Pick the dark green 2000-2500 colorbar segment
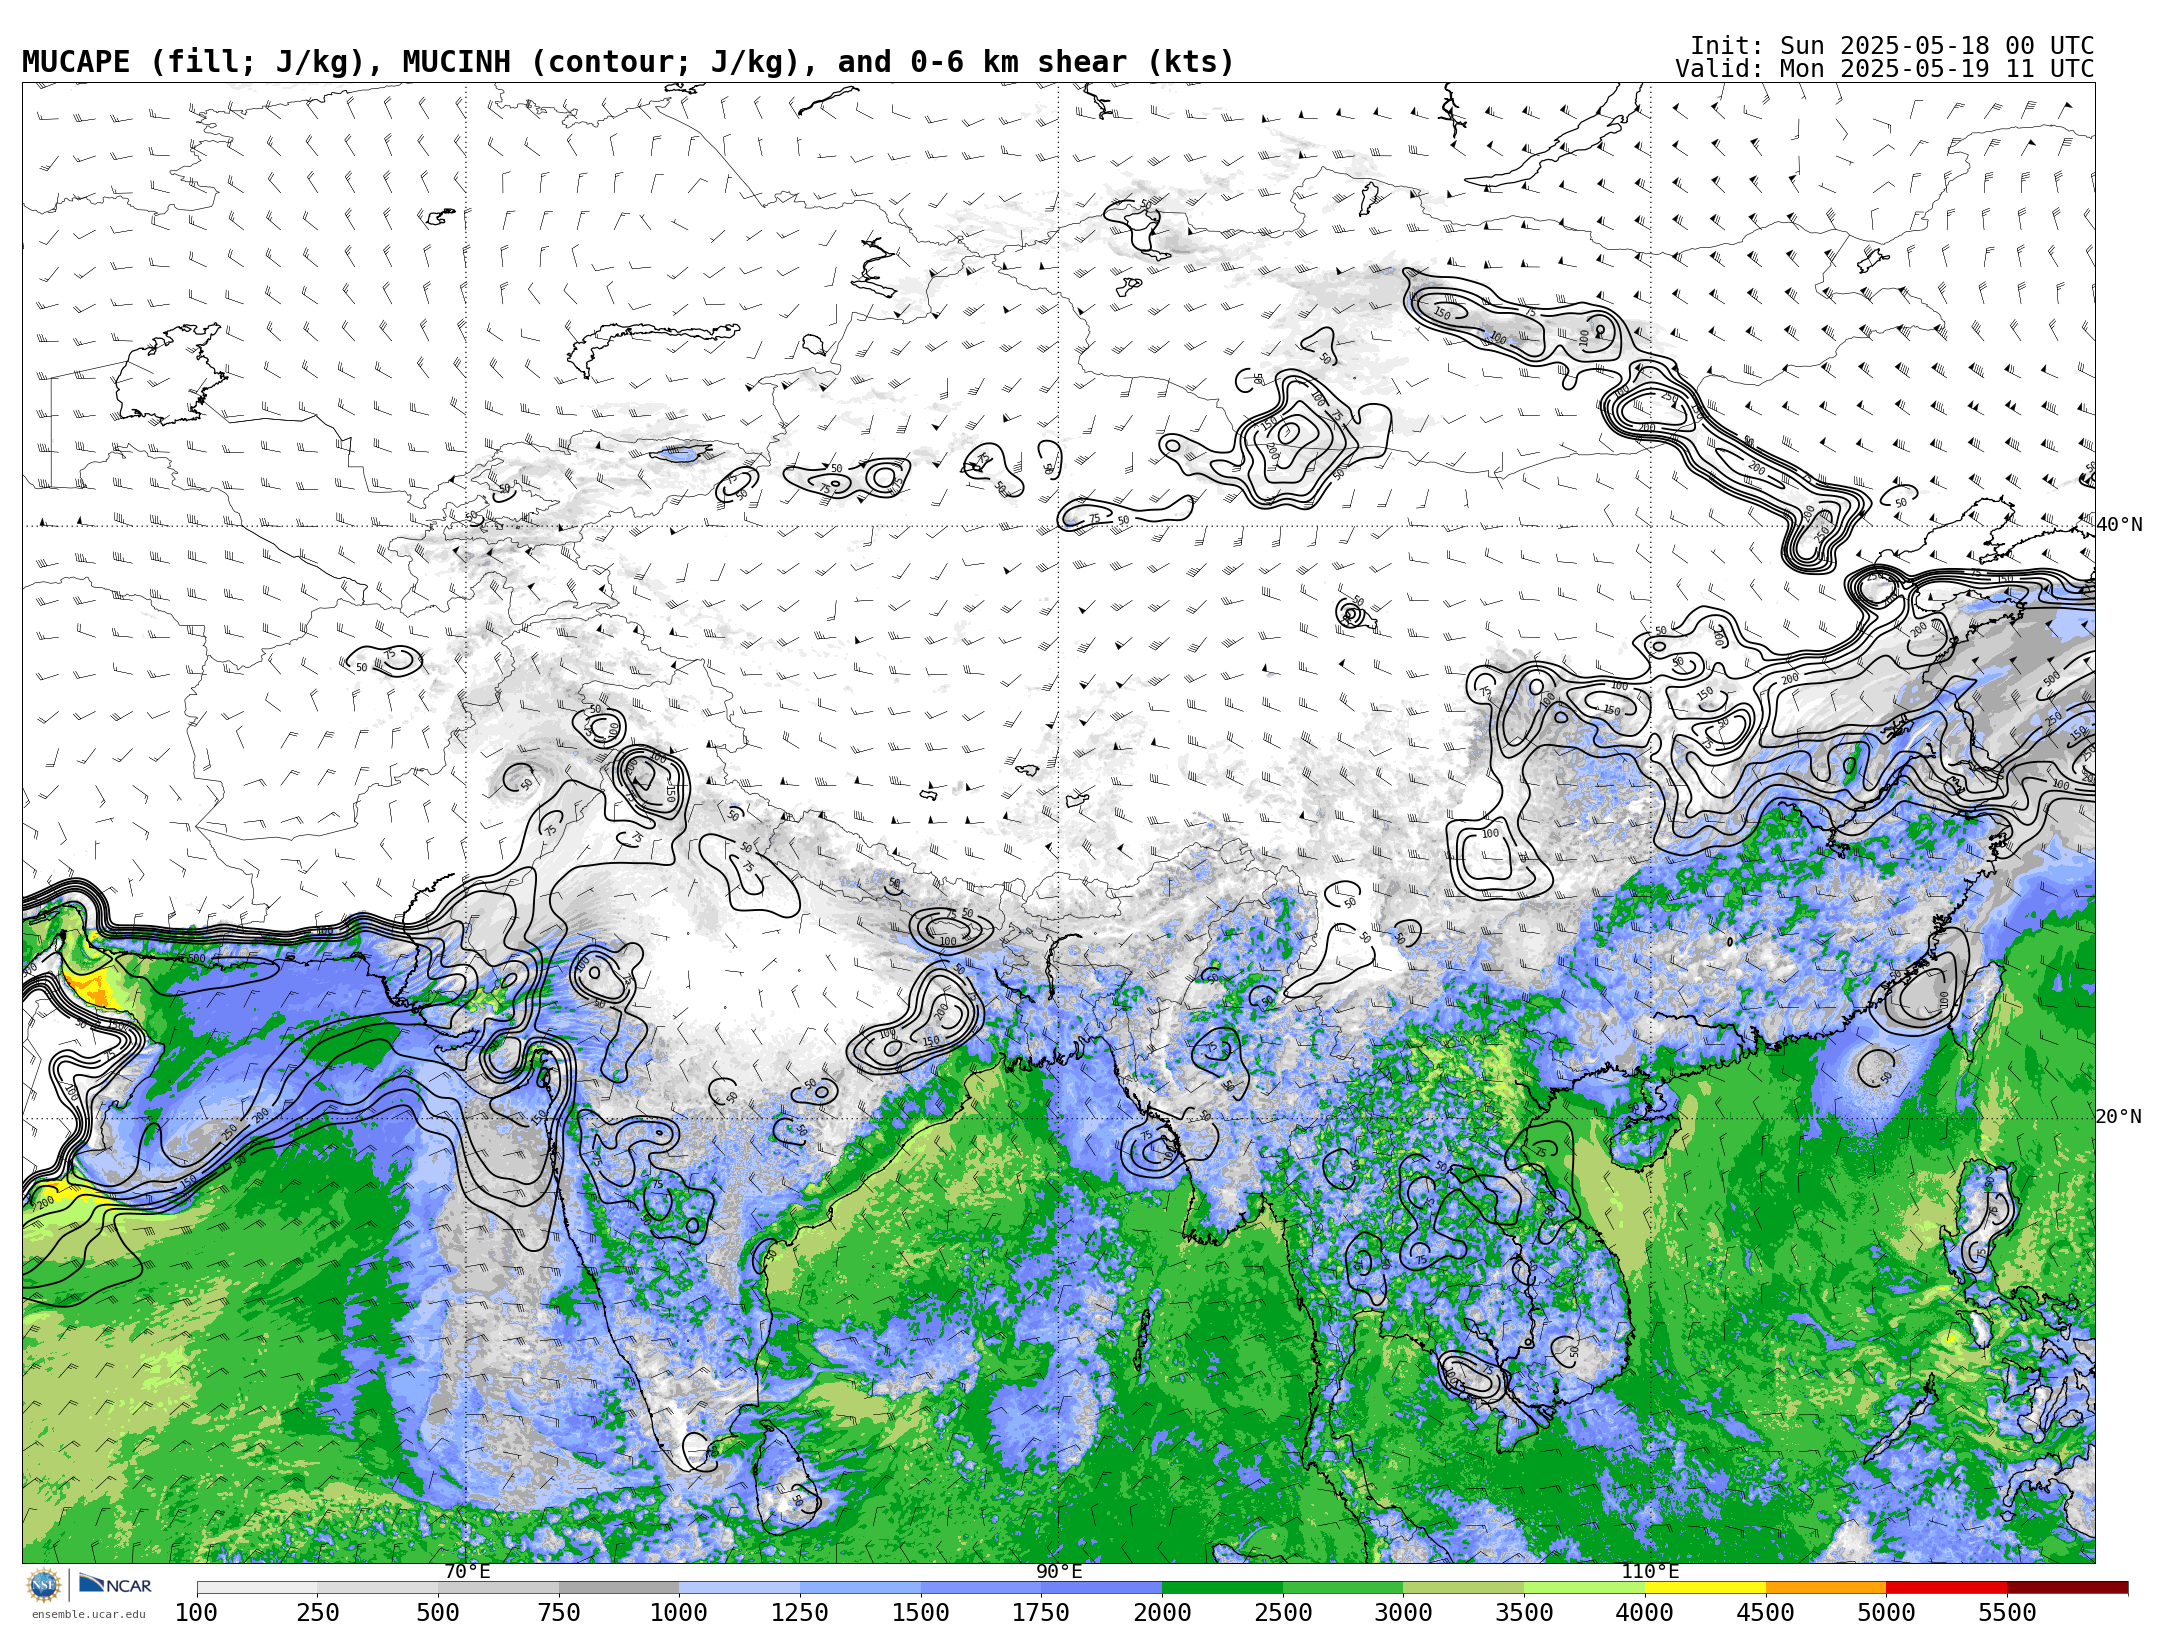The width and height of the screenshot is (2160, 1626). [1222, 1588]
